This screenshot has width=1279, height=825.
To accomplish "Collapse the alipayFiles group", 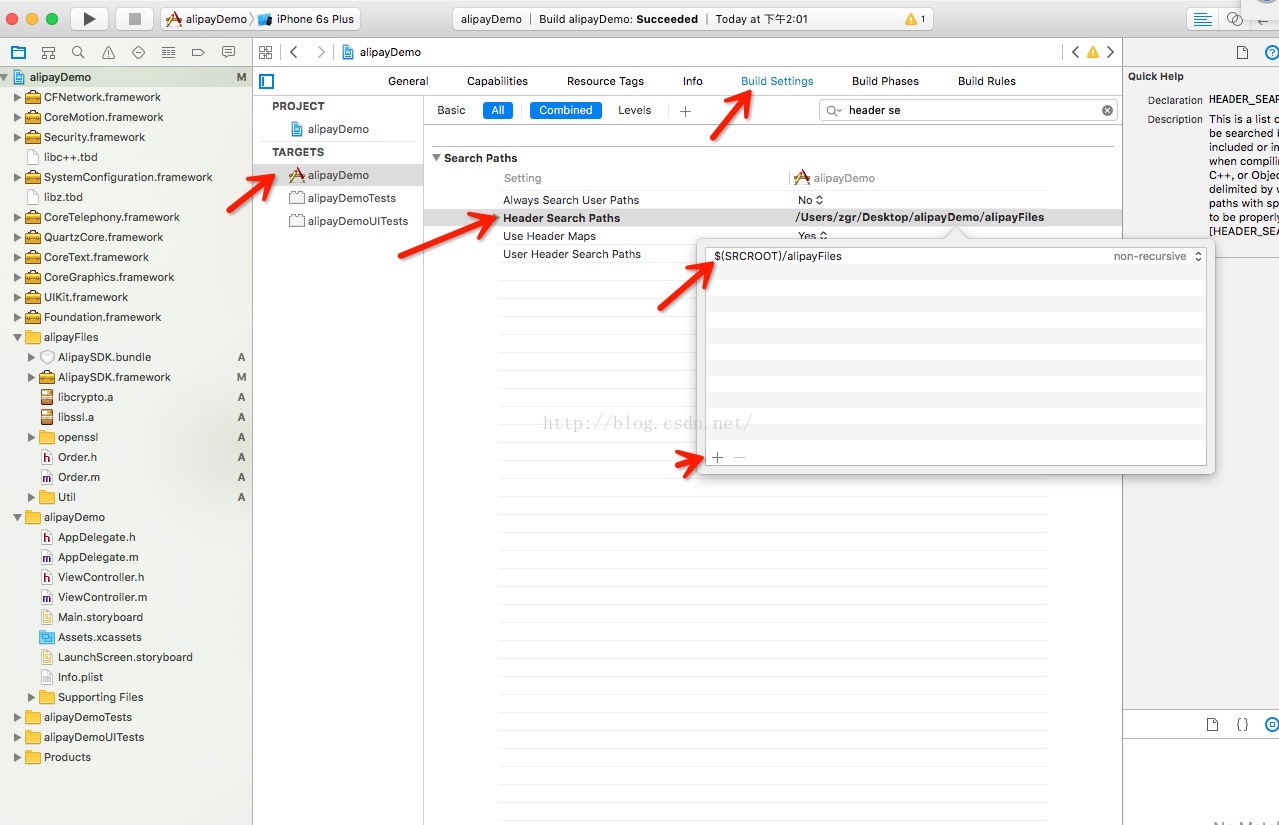I will click(x=18, y=337).
